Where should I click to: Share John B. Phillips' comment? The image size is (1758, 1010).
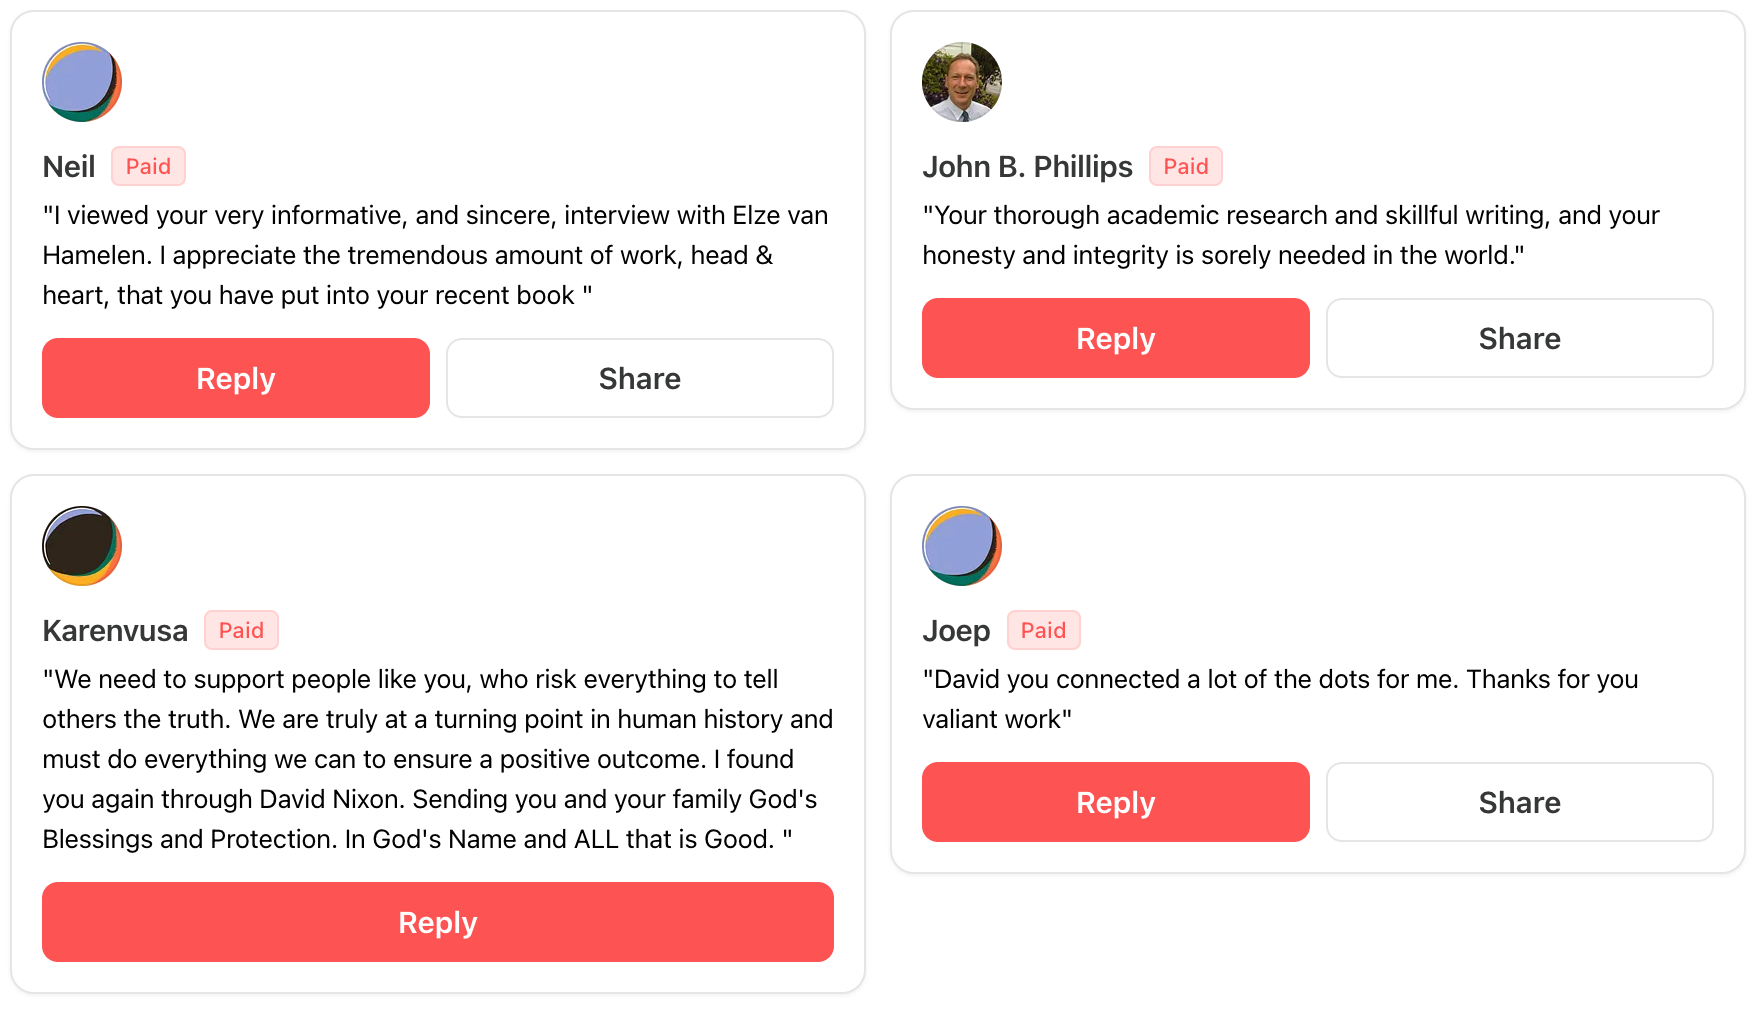1519,338
